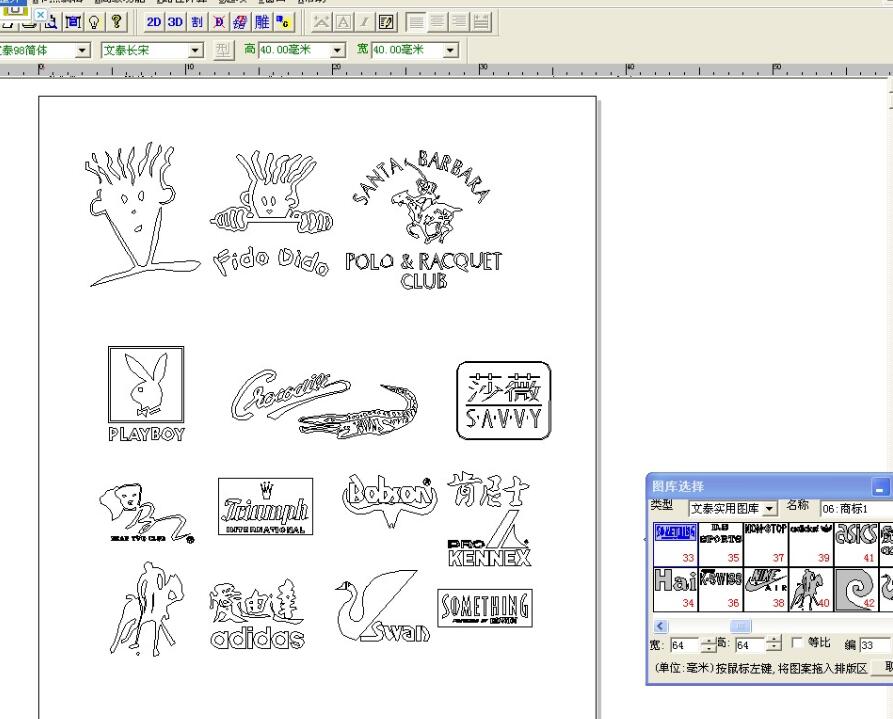This screenshot has width=893, height=719.
Task: Click the 雕 engraving toolbar icon
Action: [x=262, y=22]
